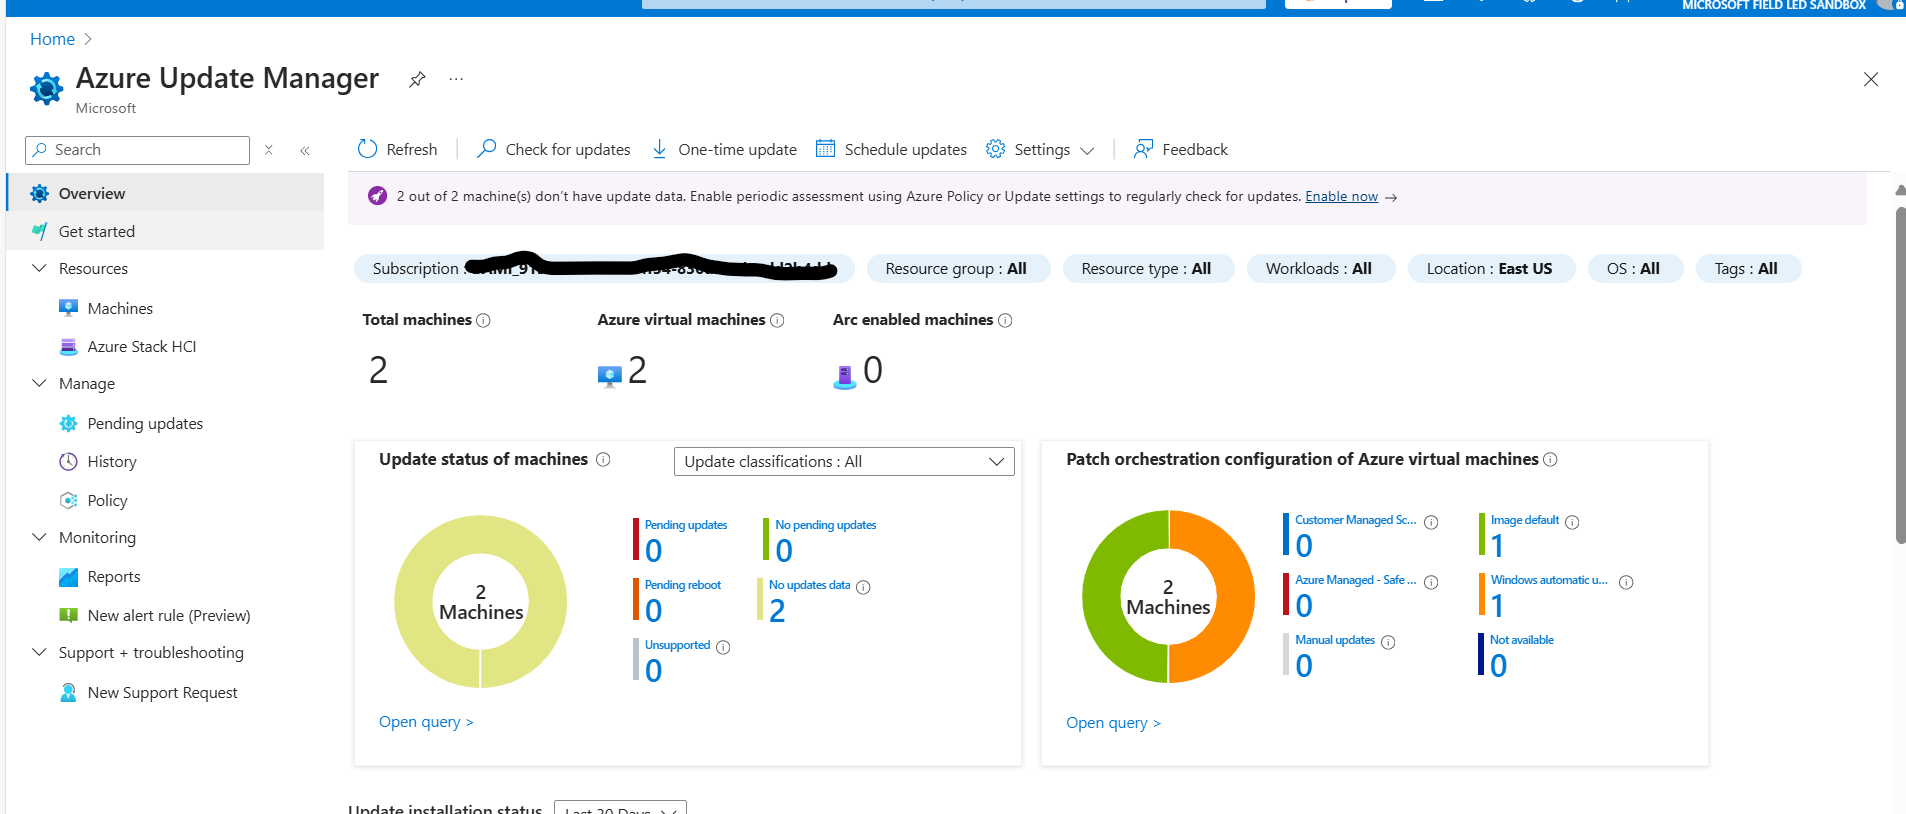Open the more options ellipsis

[456, 79]
